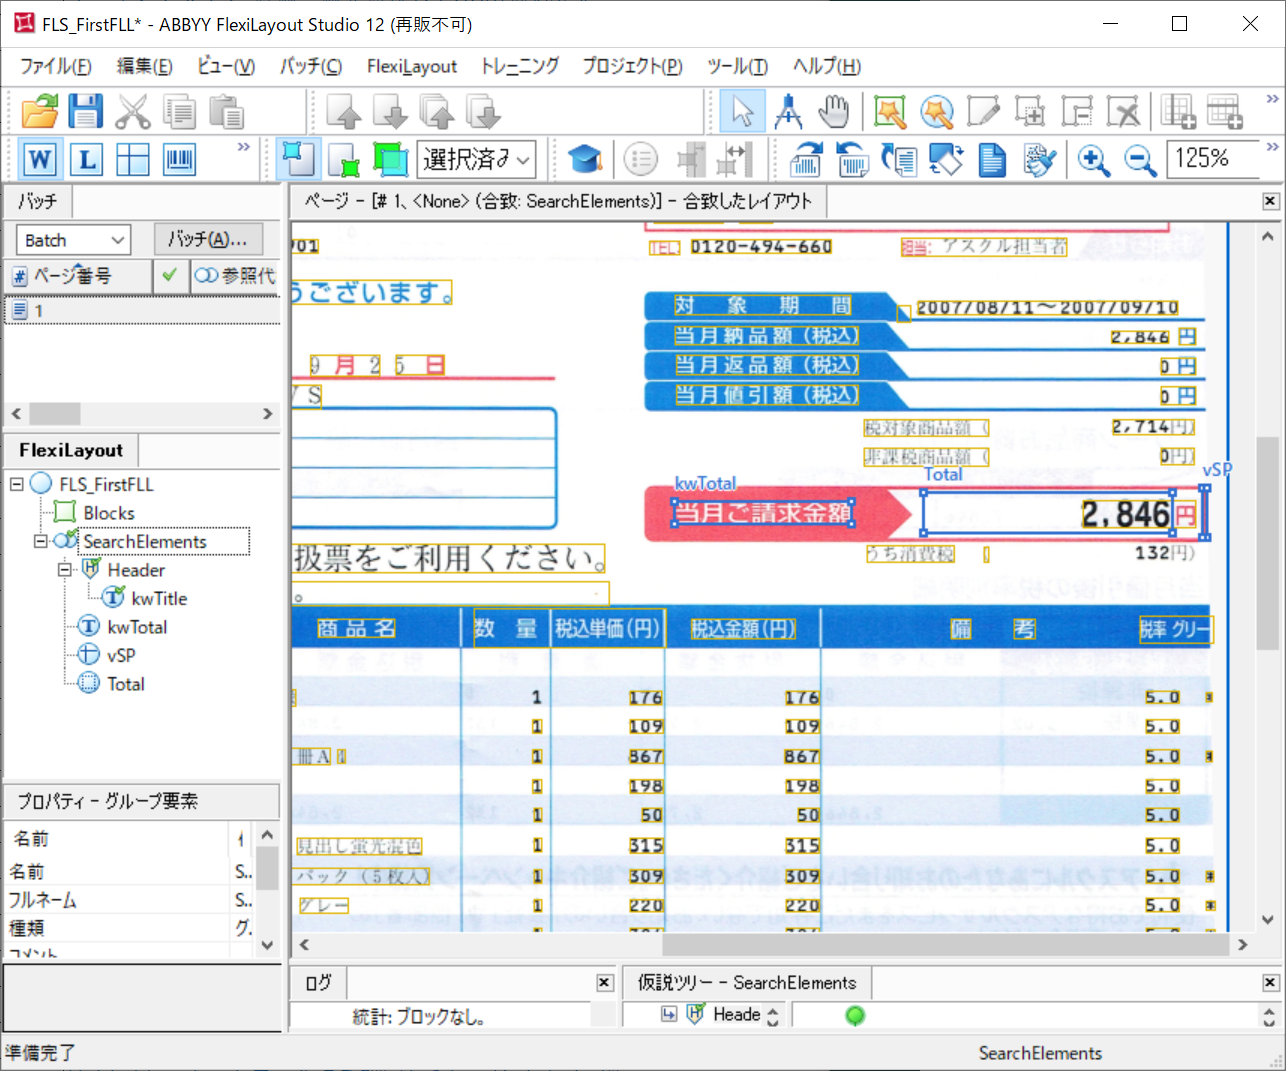Open the ビュー(V) menu

226,66
